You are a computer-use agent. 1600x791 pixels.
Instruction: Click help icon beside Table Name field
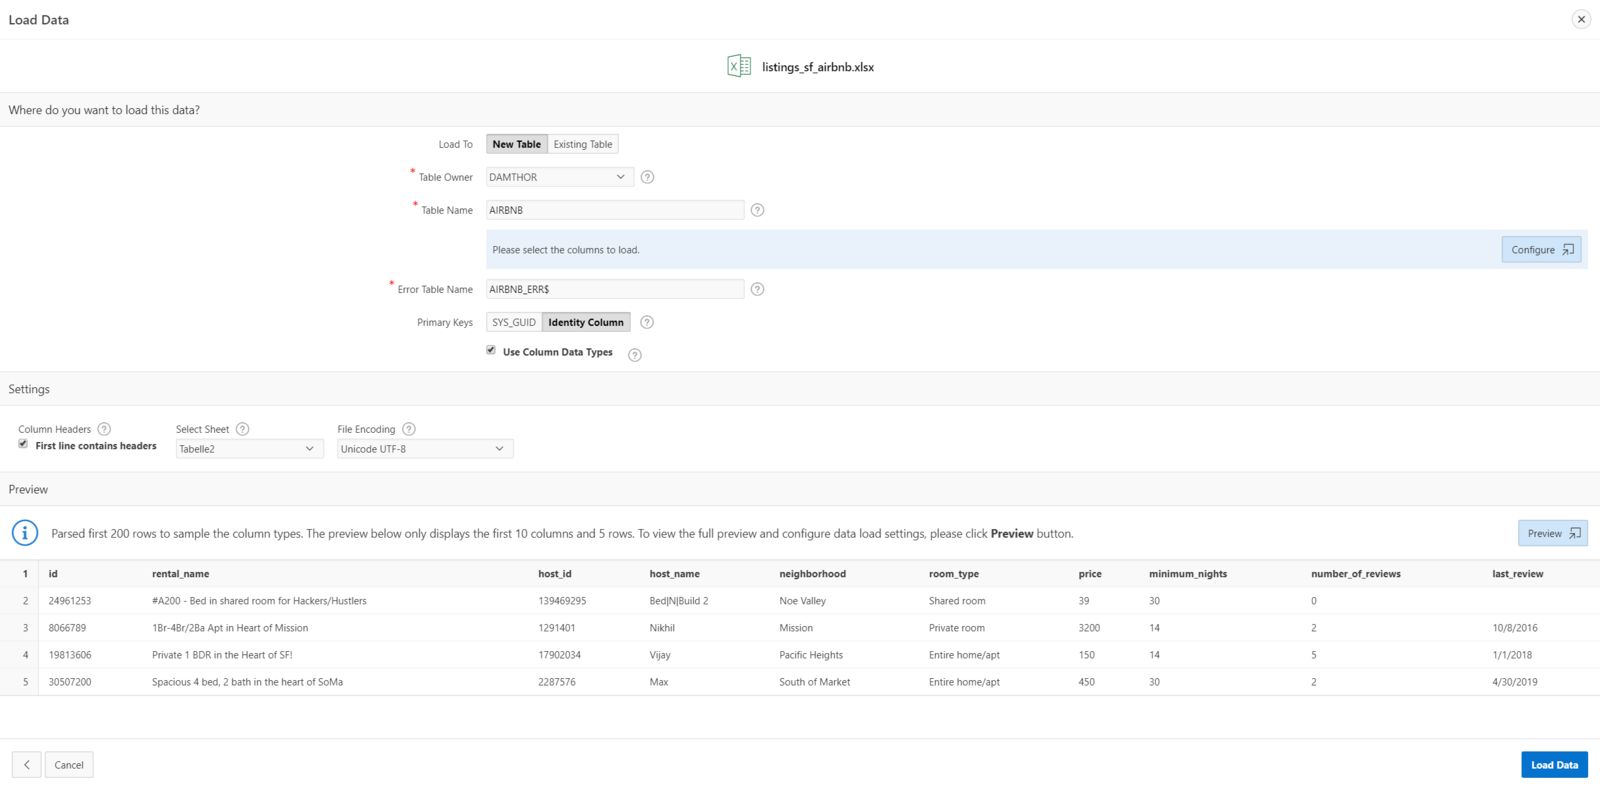point(757,210)
